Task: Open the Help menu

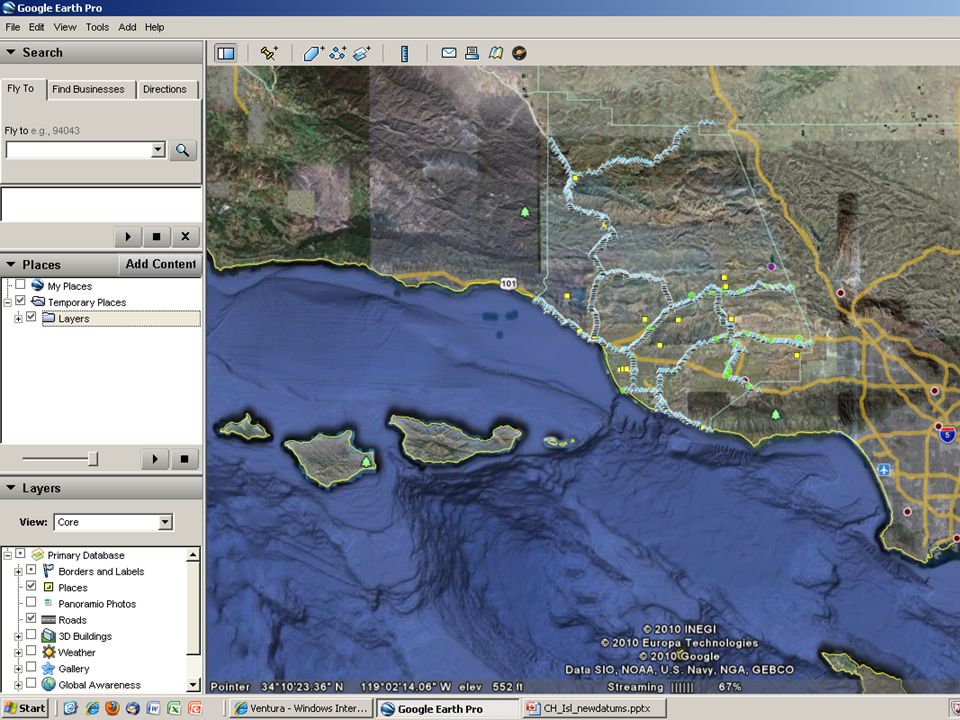Action: [154, 27]
